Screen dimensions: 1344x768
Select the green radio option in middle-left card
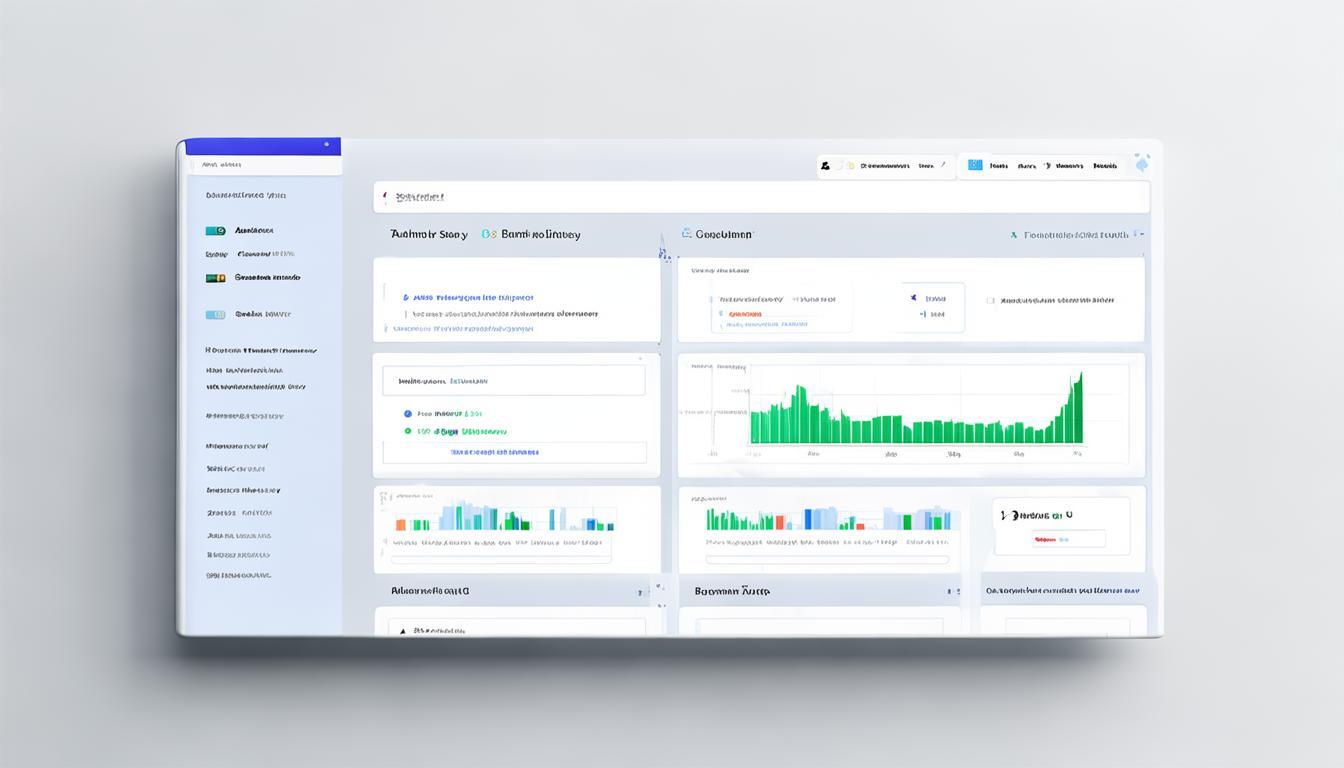tap(408, 432)
